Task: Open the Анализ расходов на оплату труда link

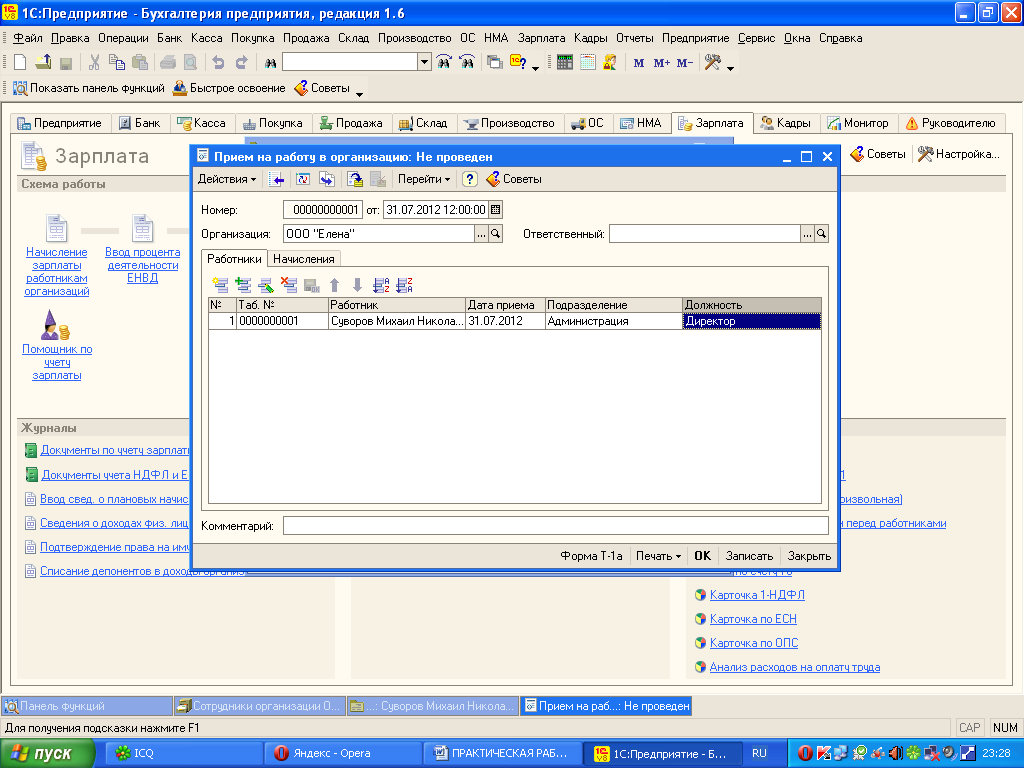Action: (795, 667)
